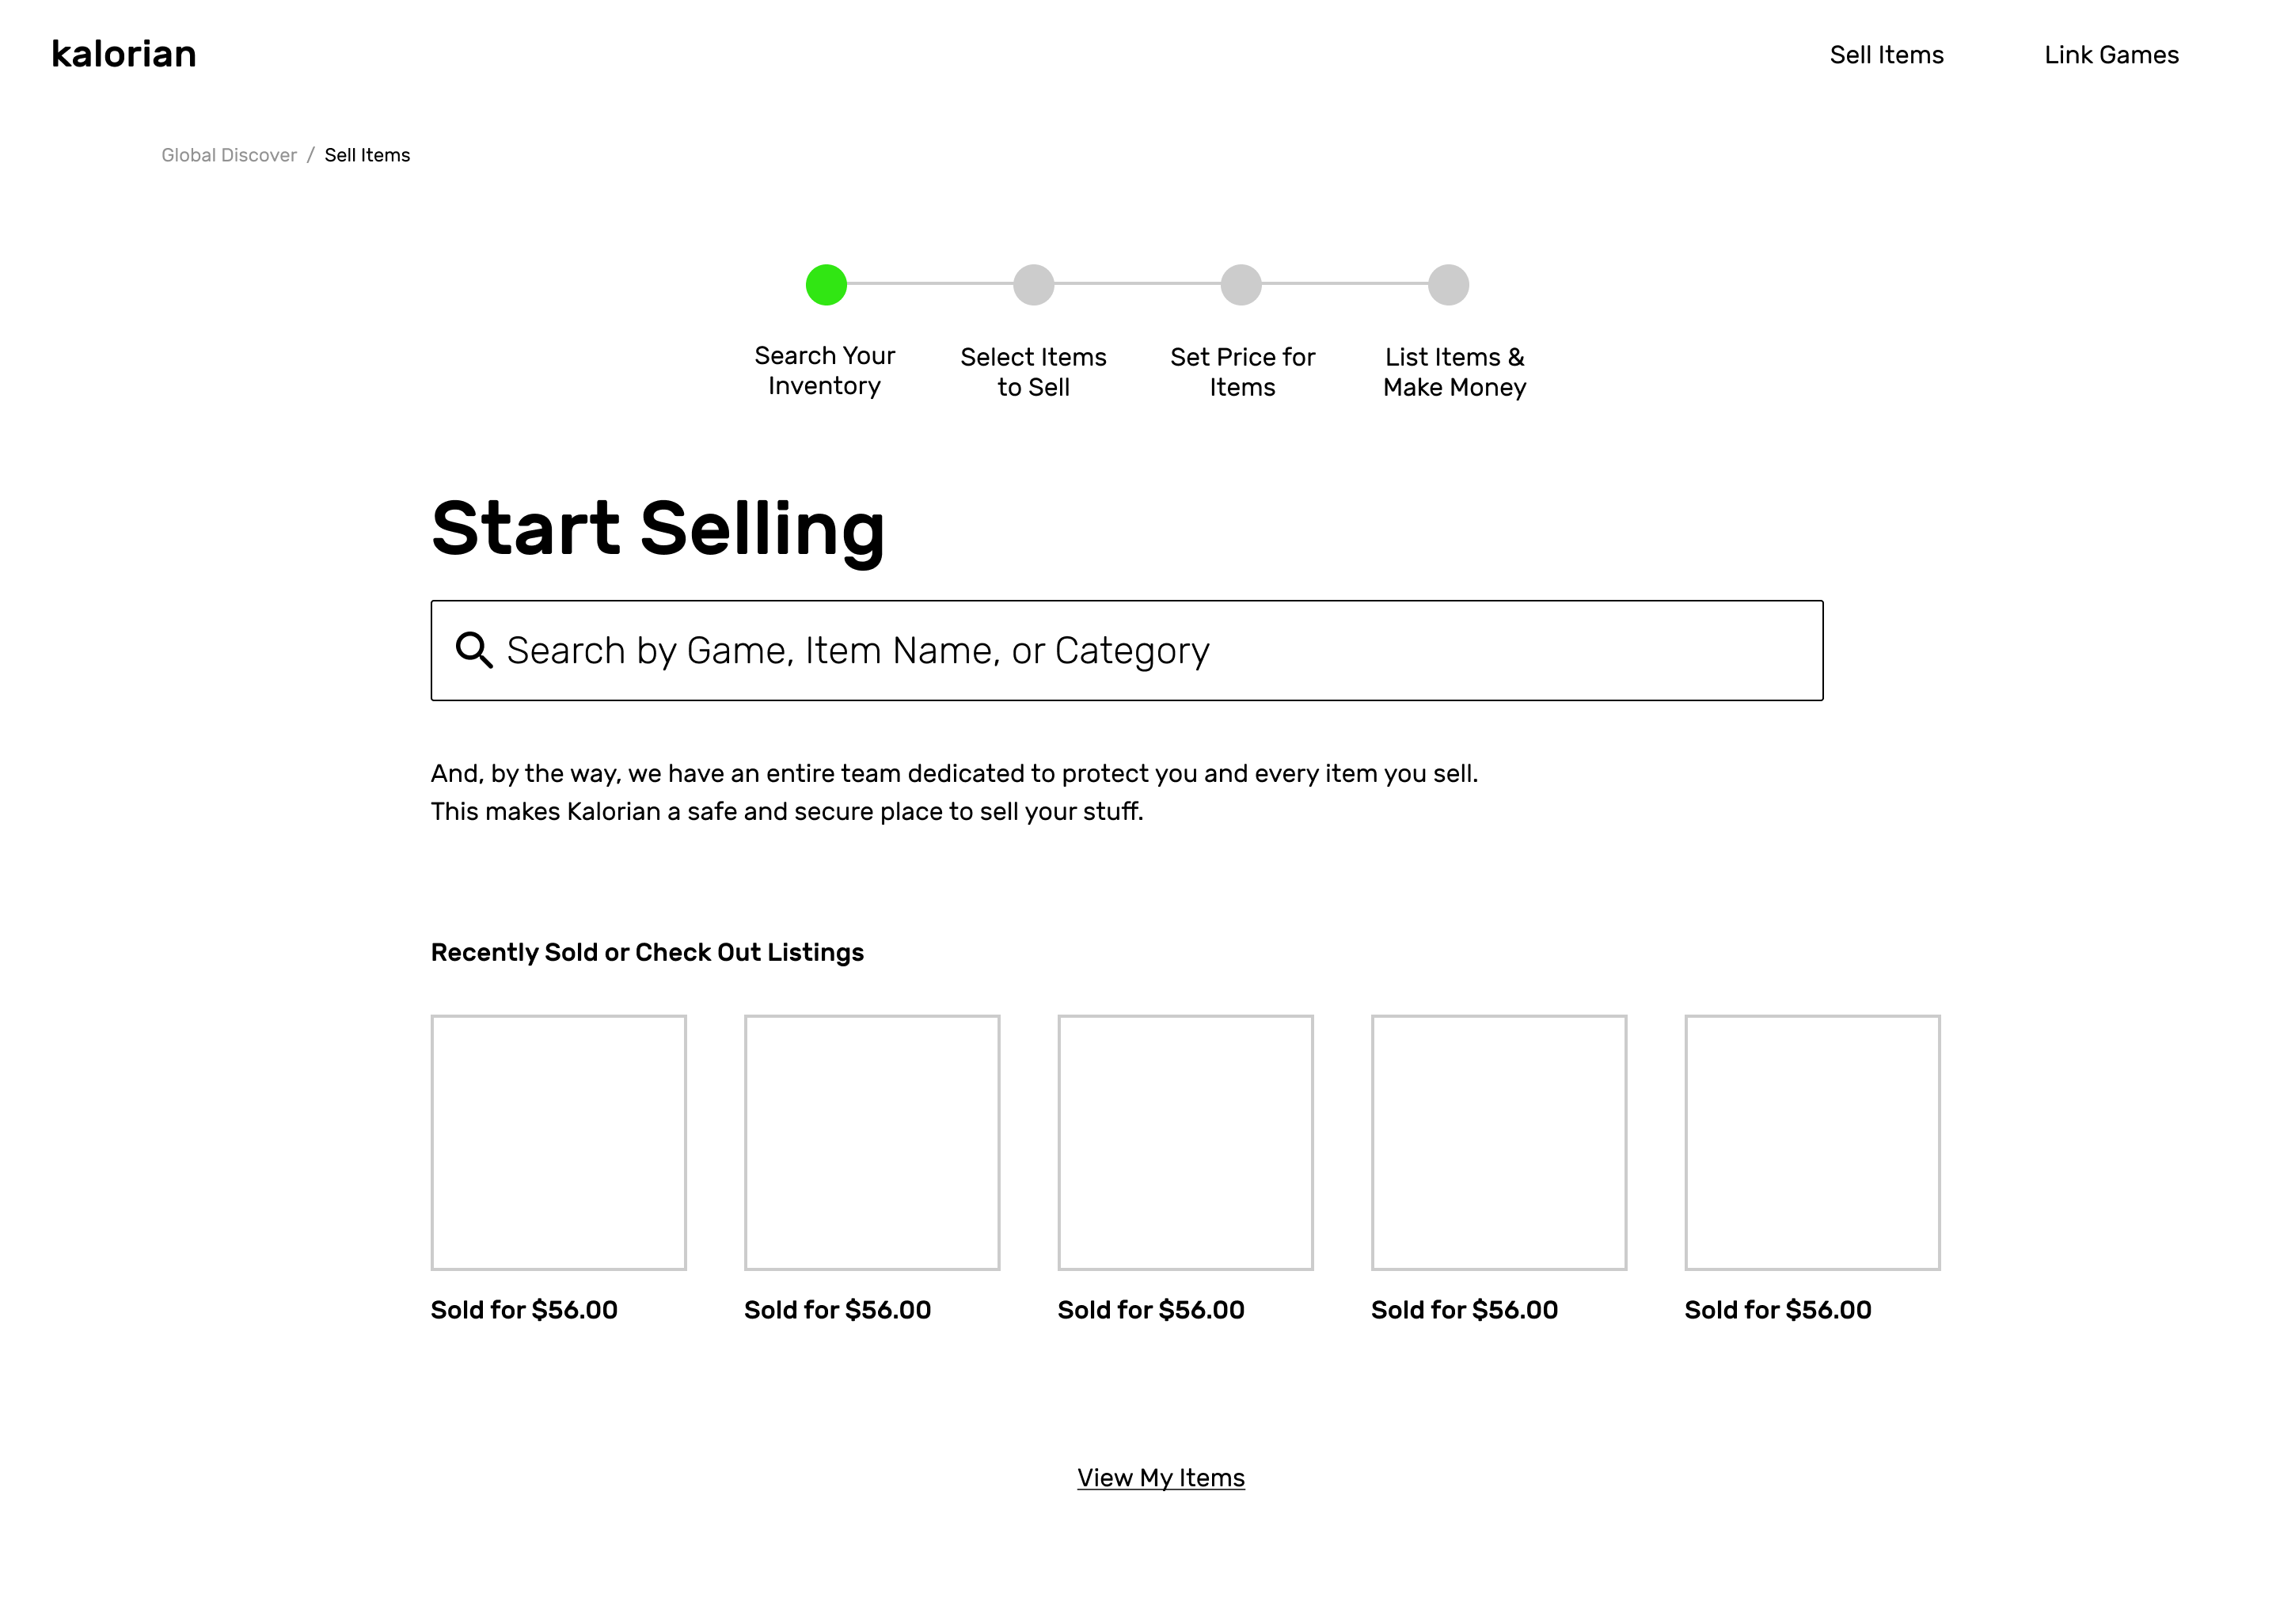2280x1624 pixels.
Task: Select the Recently Sold or Check Out Listings heading
Action: click(x=647, y=952)
